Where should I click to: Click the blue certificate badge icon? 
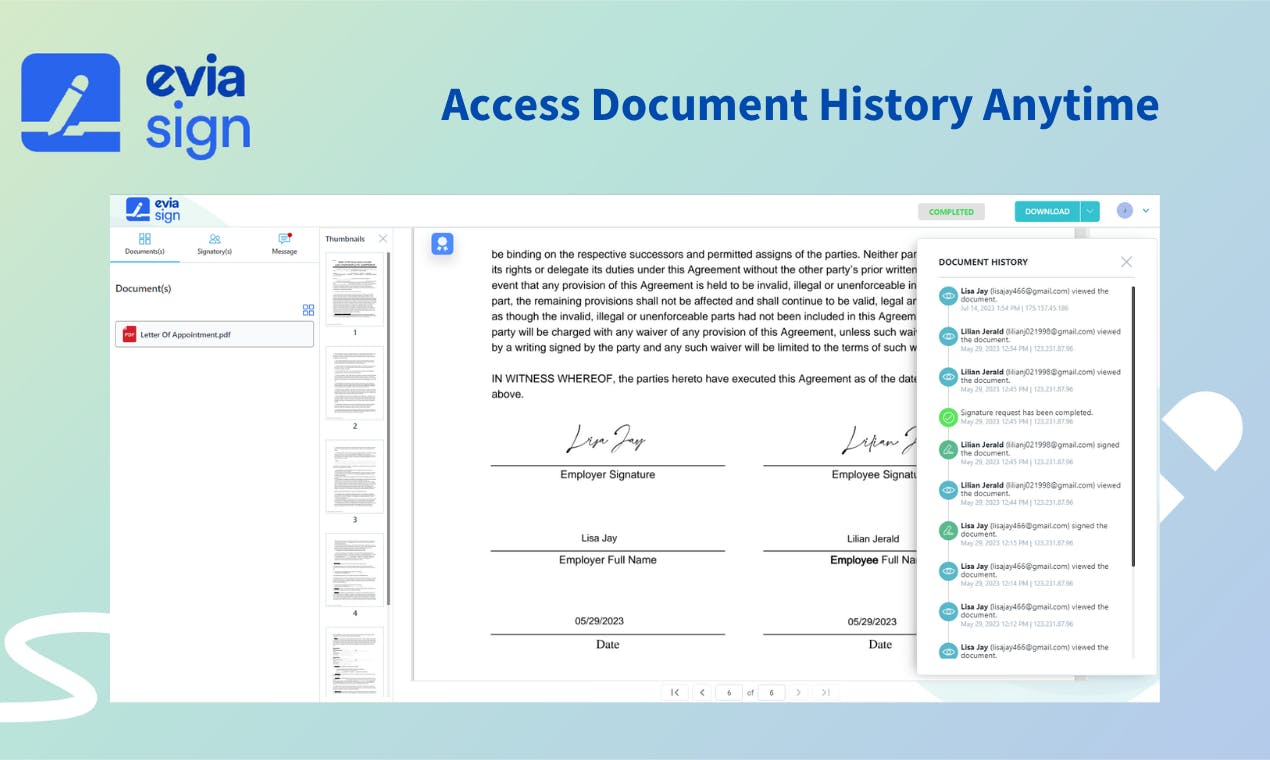pyautogui.click(x=442, y=244)
